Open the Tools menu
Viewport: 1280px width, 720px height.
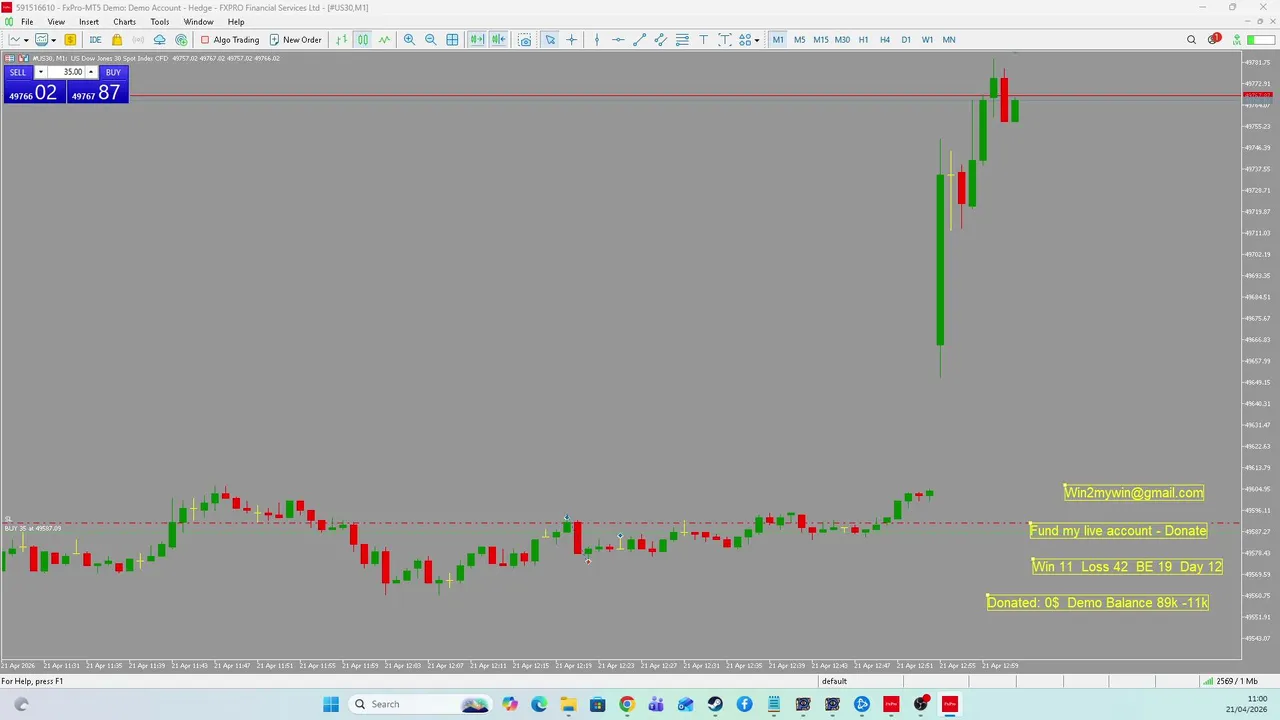coord(160,22)
